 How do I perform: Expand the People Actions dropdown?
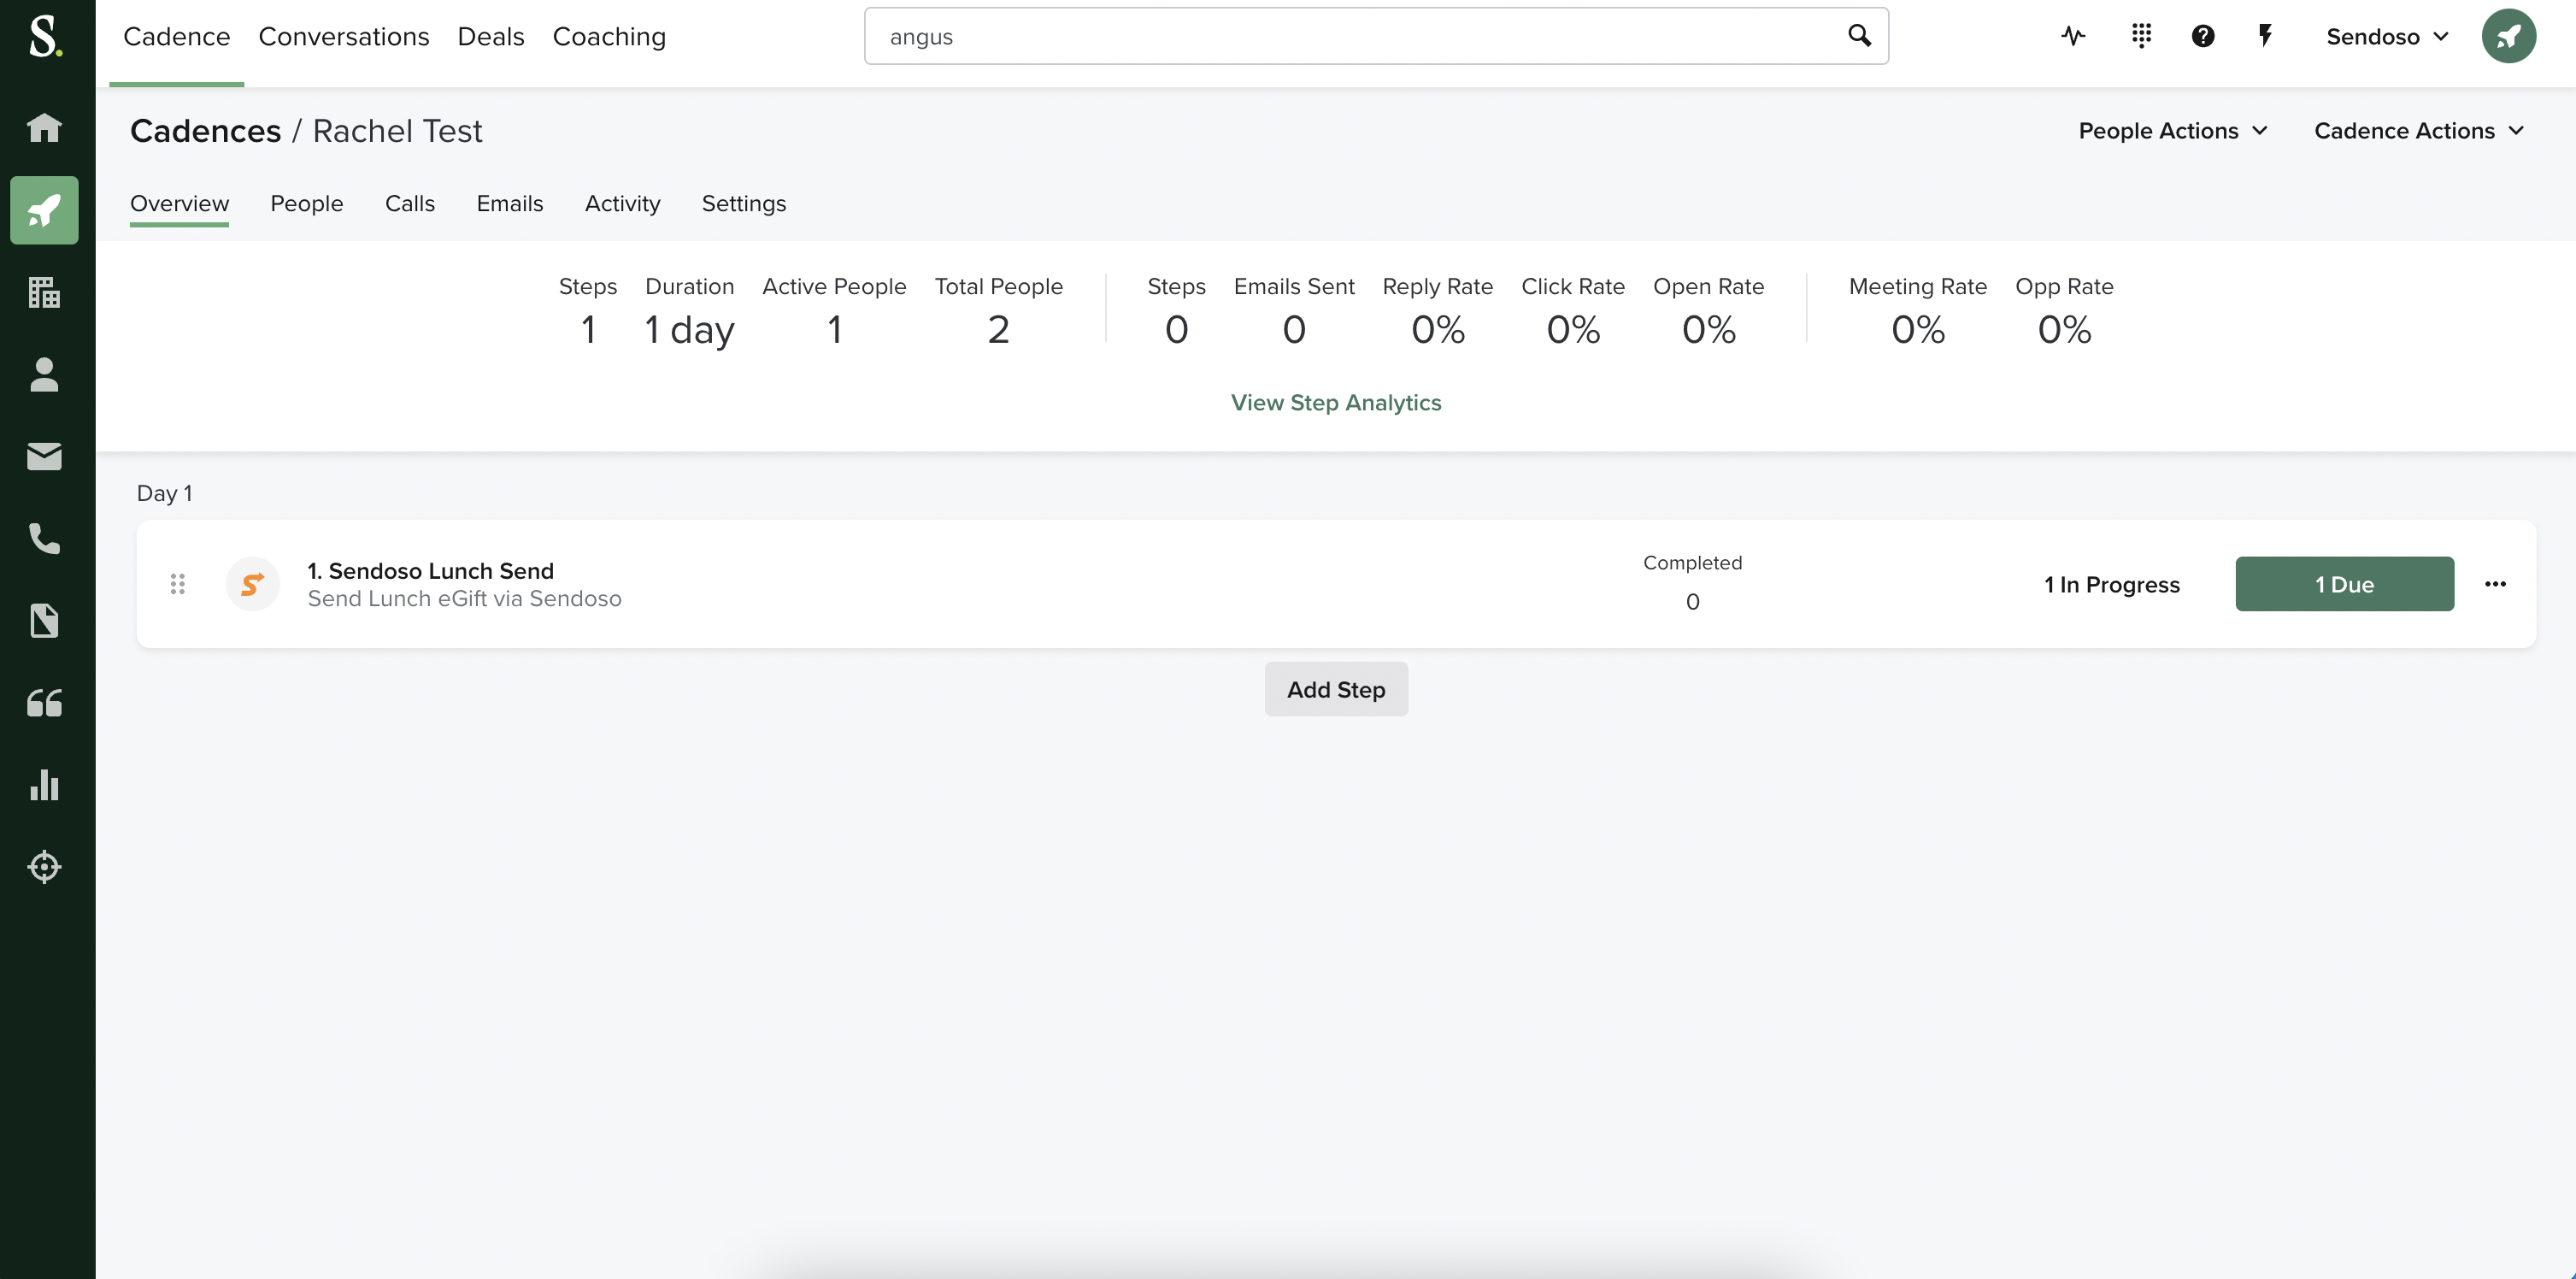tap(2173, 131)
